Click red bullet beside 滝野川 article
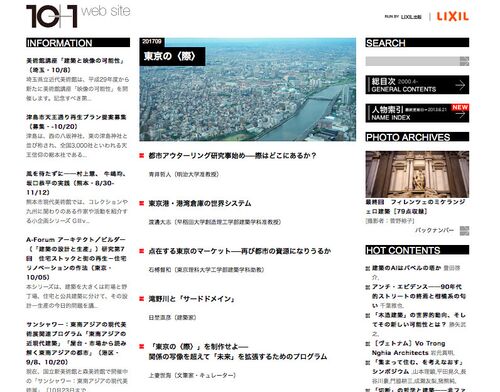The height and width of the screenshot is (392, 500). [142, 299]
